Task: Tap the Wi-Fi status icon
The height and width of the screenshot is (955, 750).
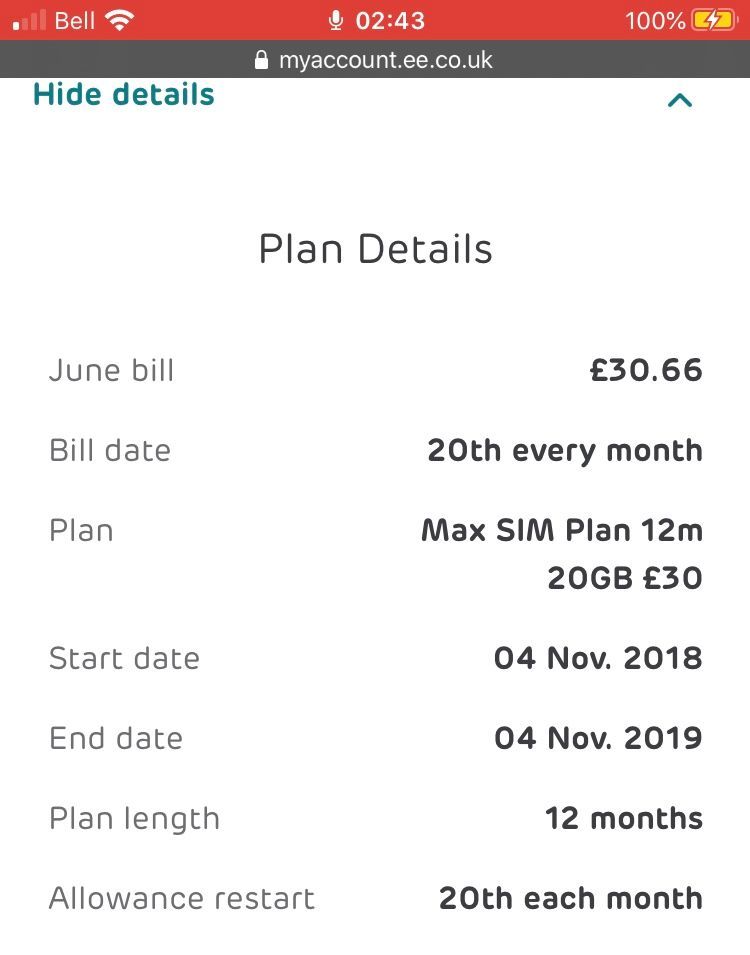Action: tap(120, 20)
